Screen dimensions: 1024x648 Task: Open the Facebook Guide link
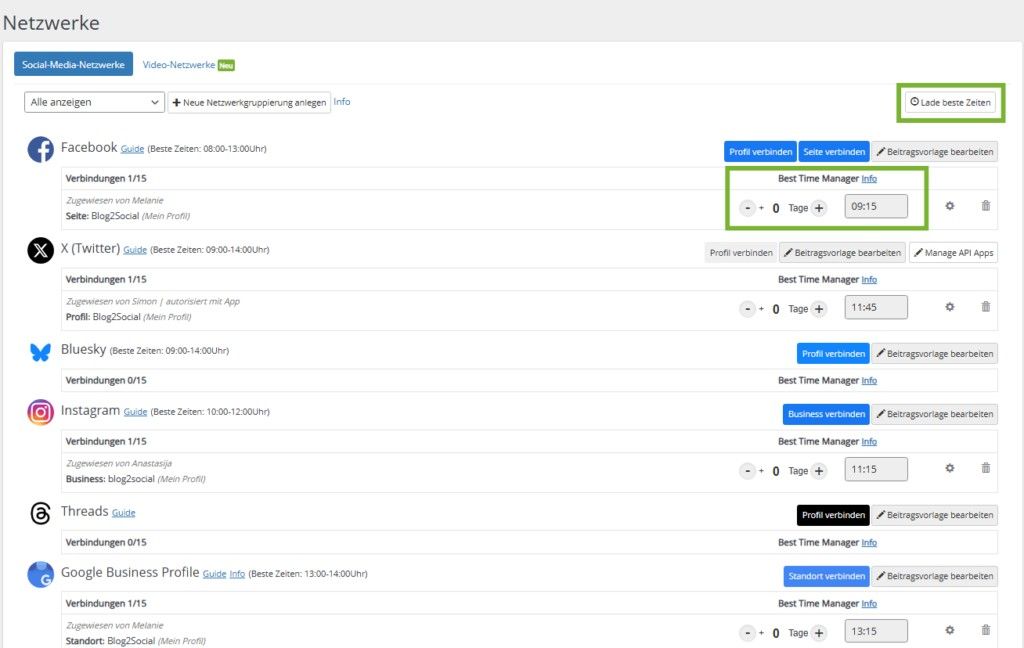point(132,149)
